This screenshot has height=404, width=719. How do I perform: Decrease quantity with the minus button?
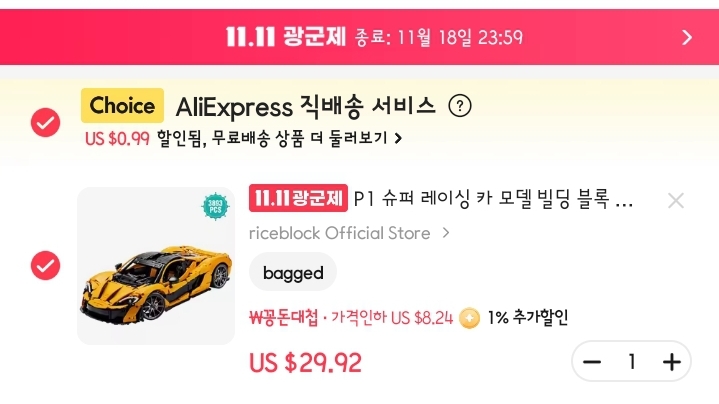pyautogui.click(x=592, y=362)
